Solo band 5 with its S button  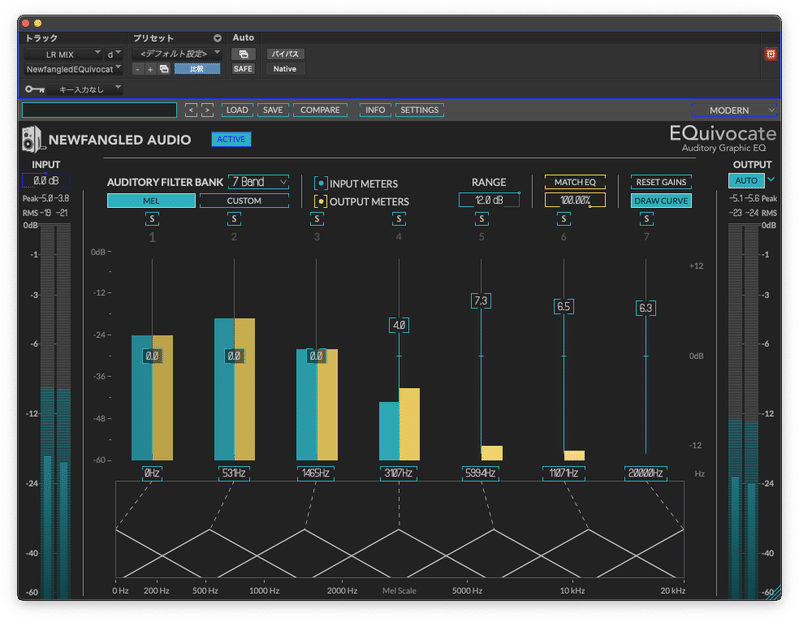pyautogui.click(x=482, y=219)
